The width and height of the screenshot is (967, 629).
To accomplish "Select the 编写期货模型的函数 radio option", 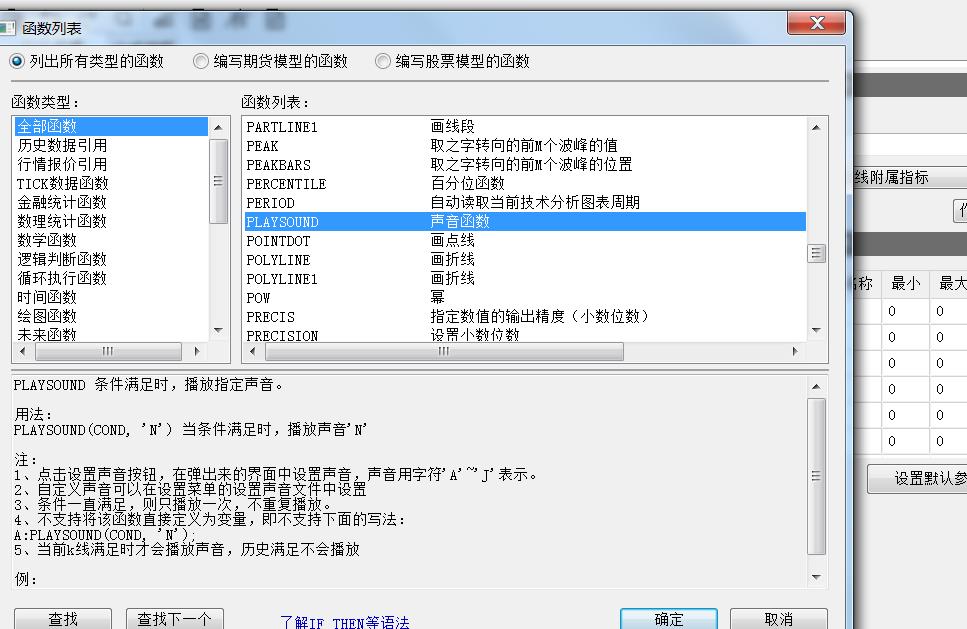I will pos(201,61).
